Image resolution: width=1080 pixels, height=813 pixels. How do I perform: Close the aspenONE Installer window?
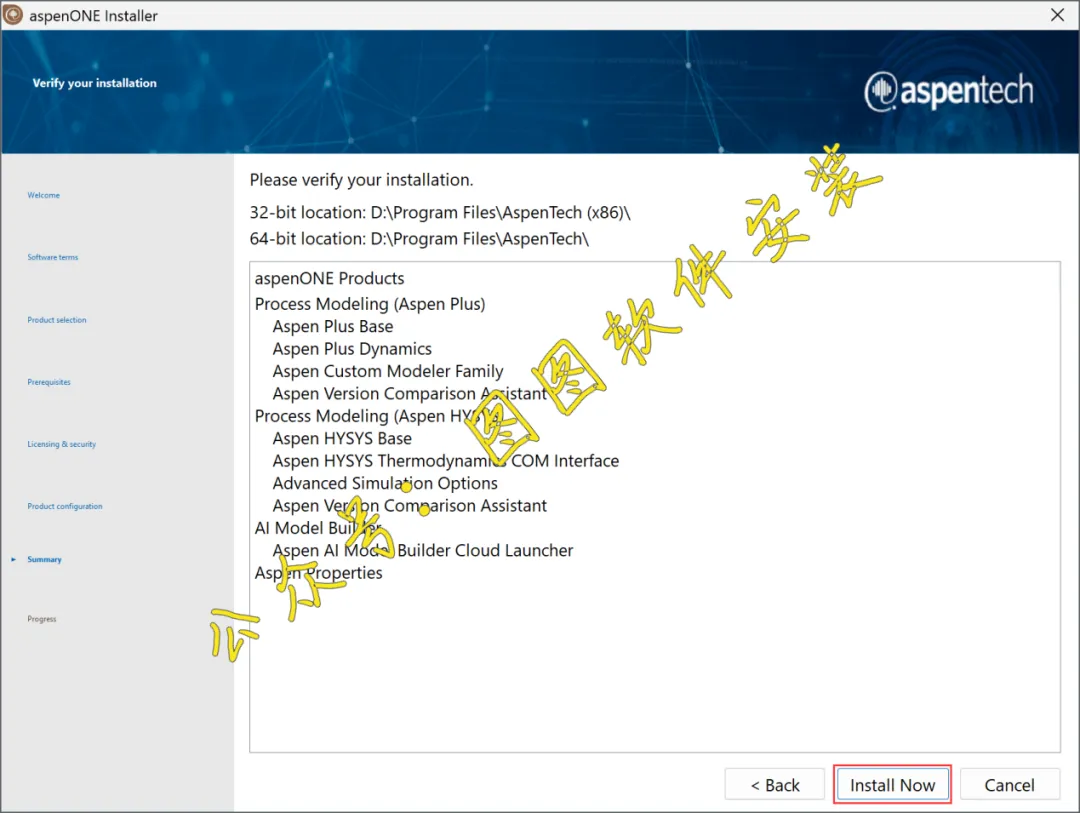click(x=1057, y=15)
